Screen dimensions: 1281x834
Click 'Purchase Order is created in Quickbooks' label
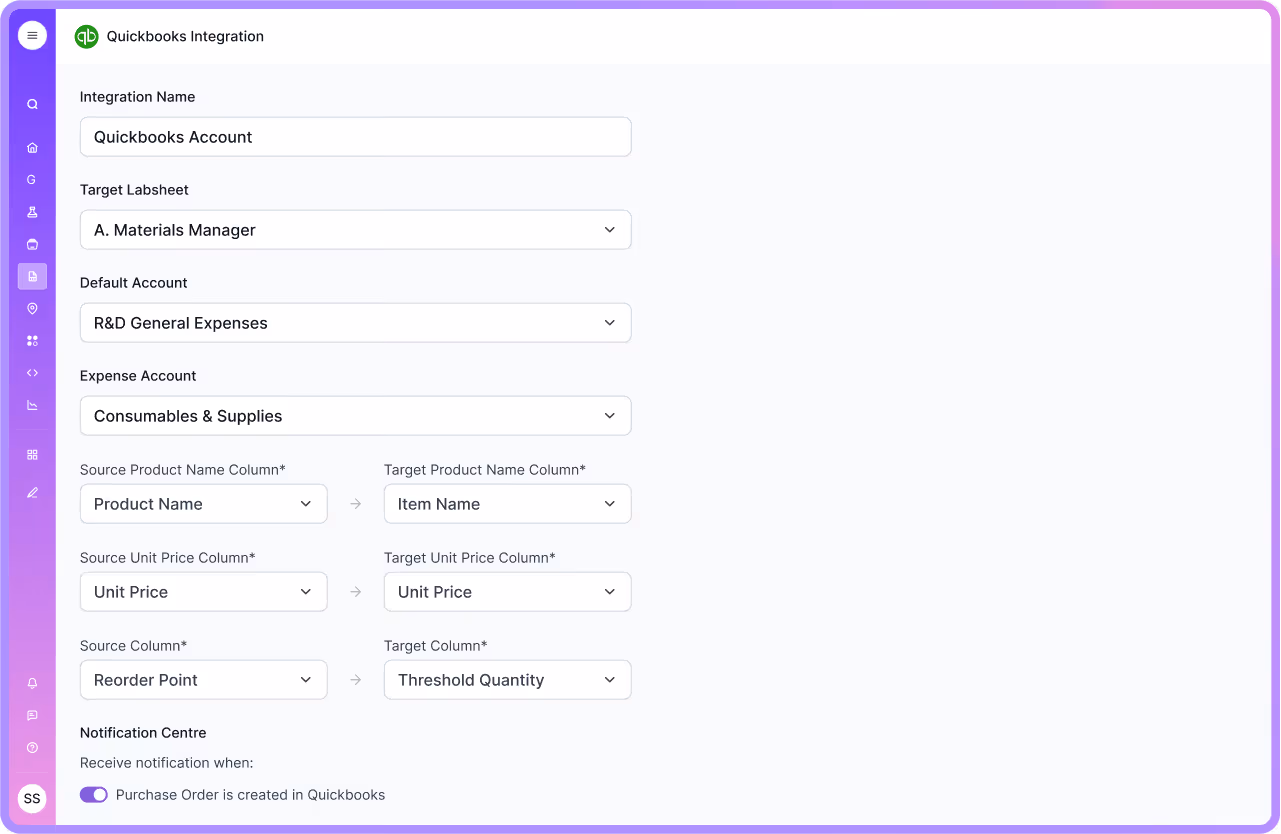click(251, 795)
